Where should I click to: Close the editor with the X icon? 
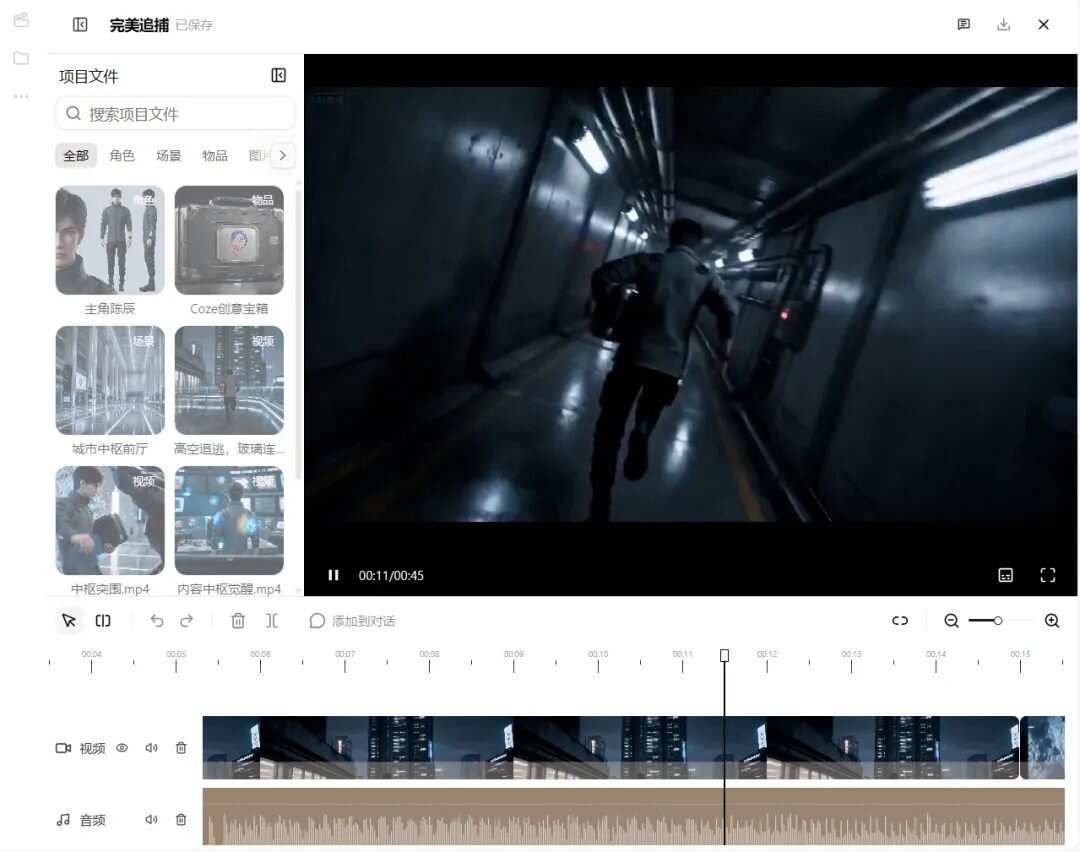1043,25
